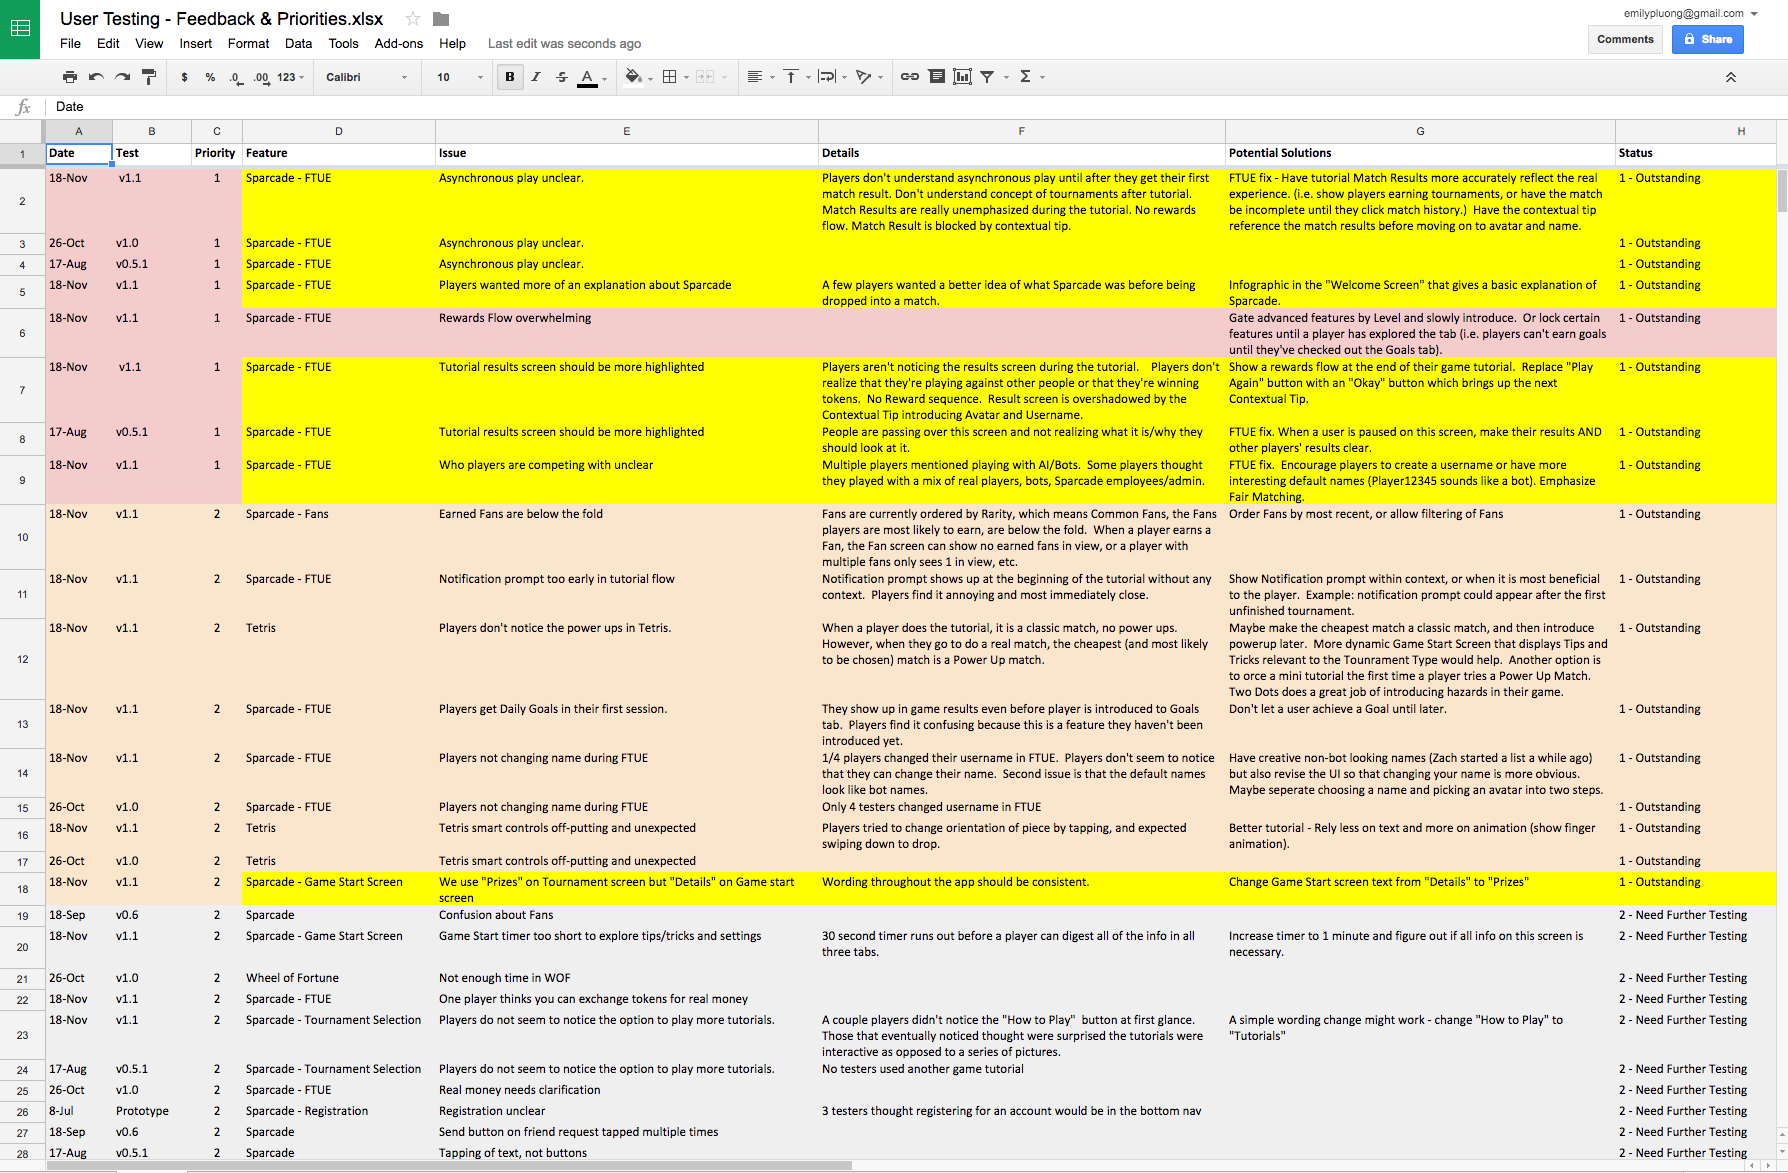Undo the last action

click(x=96, y=77)
